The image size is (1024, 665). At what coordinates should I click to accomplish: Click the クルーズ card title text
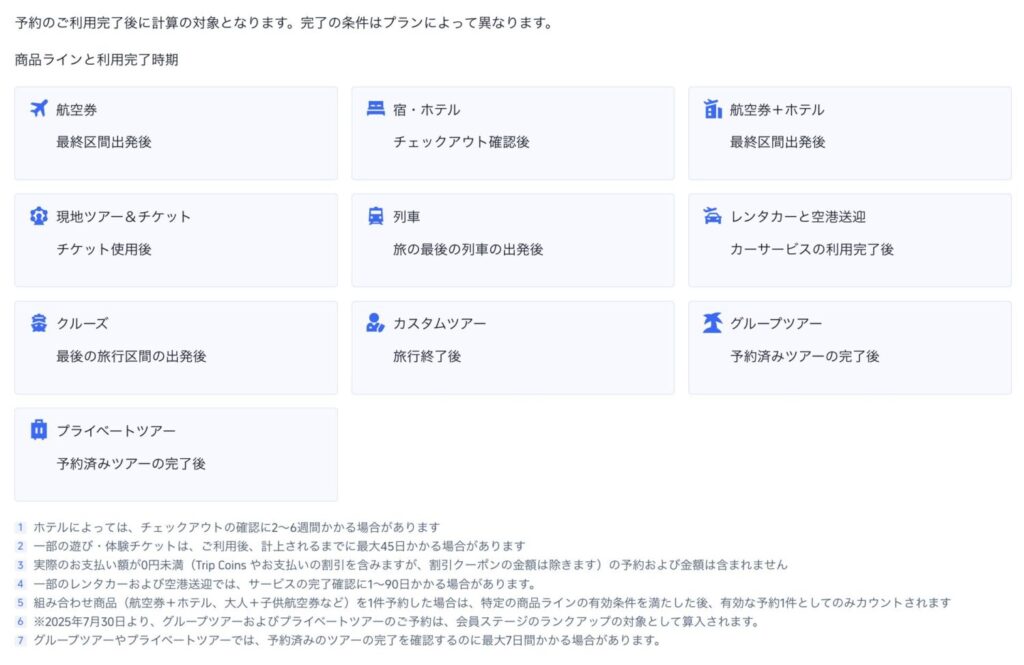[x=83, y=324]
